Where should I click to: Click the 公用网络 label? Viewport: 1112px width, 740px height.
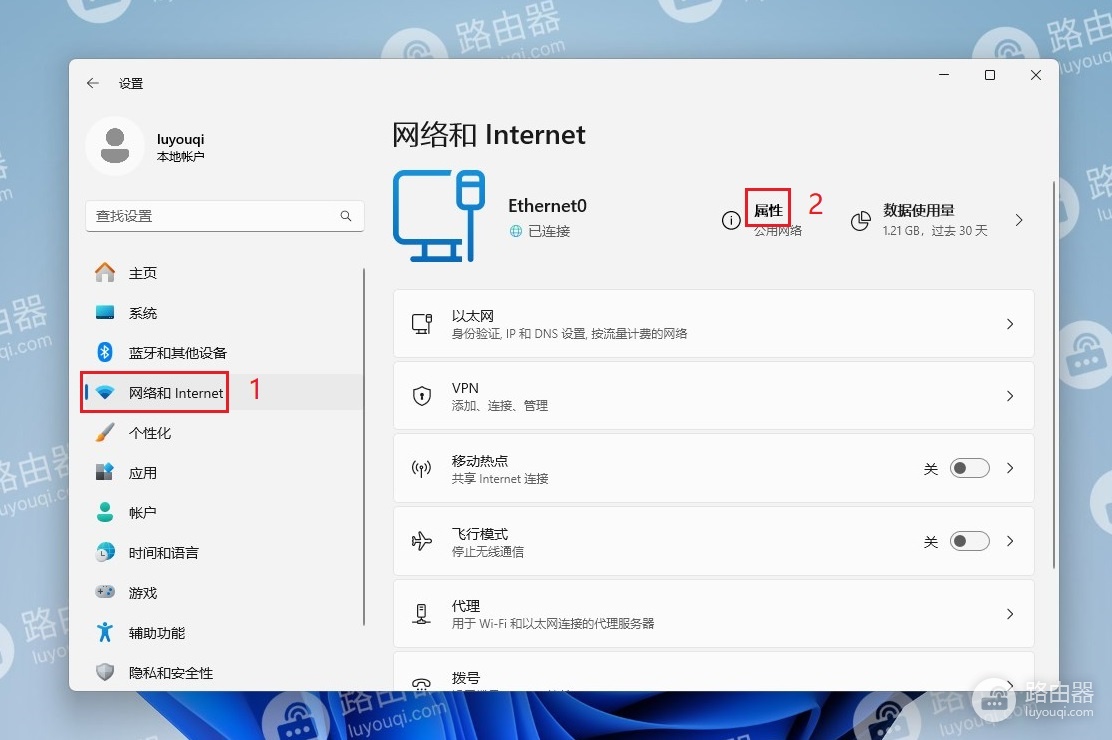tap(778, 231)
